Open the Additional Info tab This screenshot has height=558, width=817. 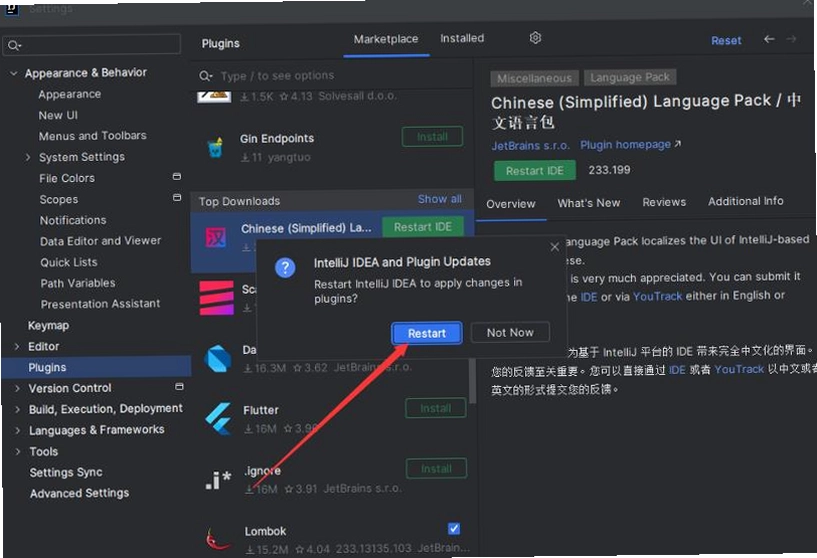coord(745,201)
